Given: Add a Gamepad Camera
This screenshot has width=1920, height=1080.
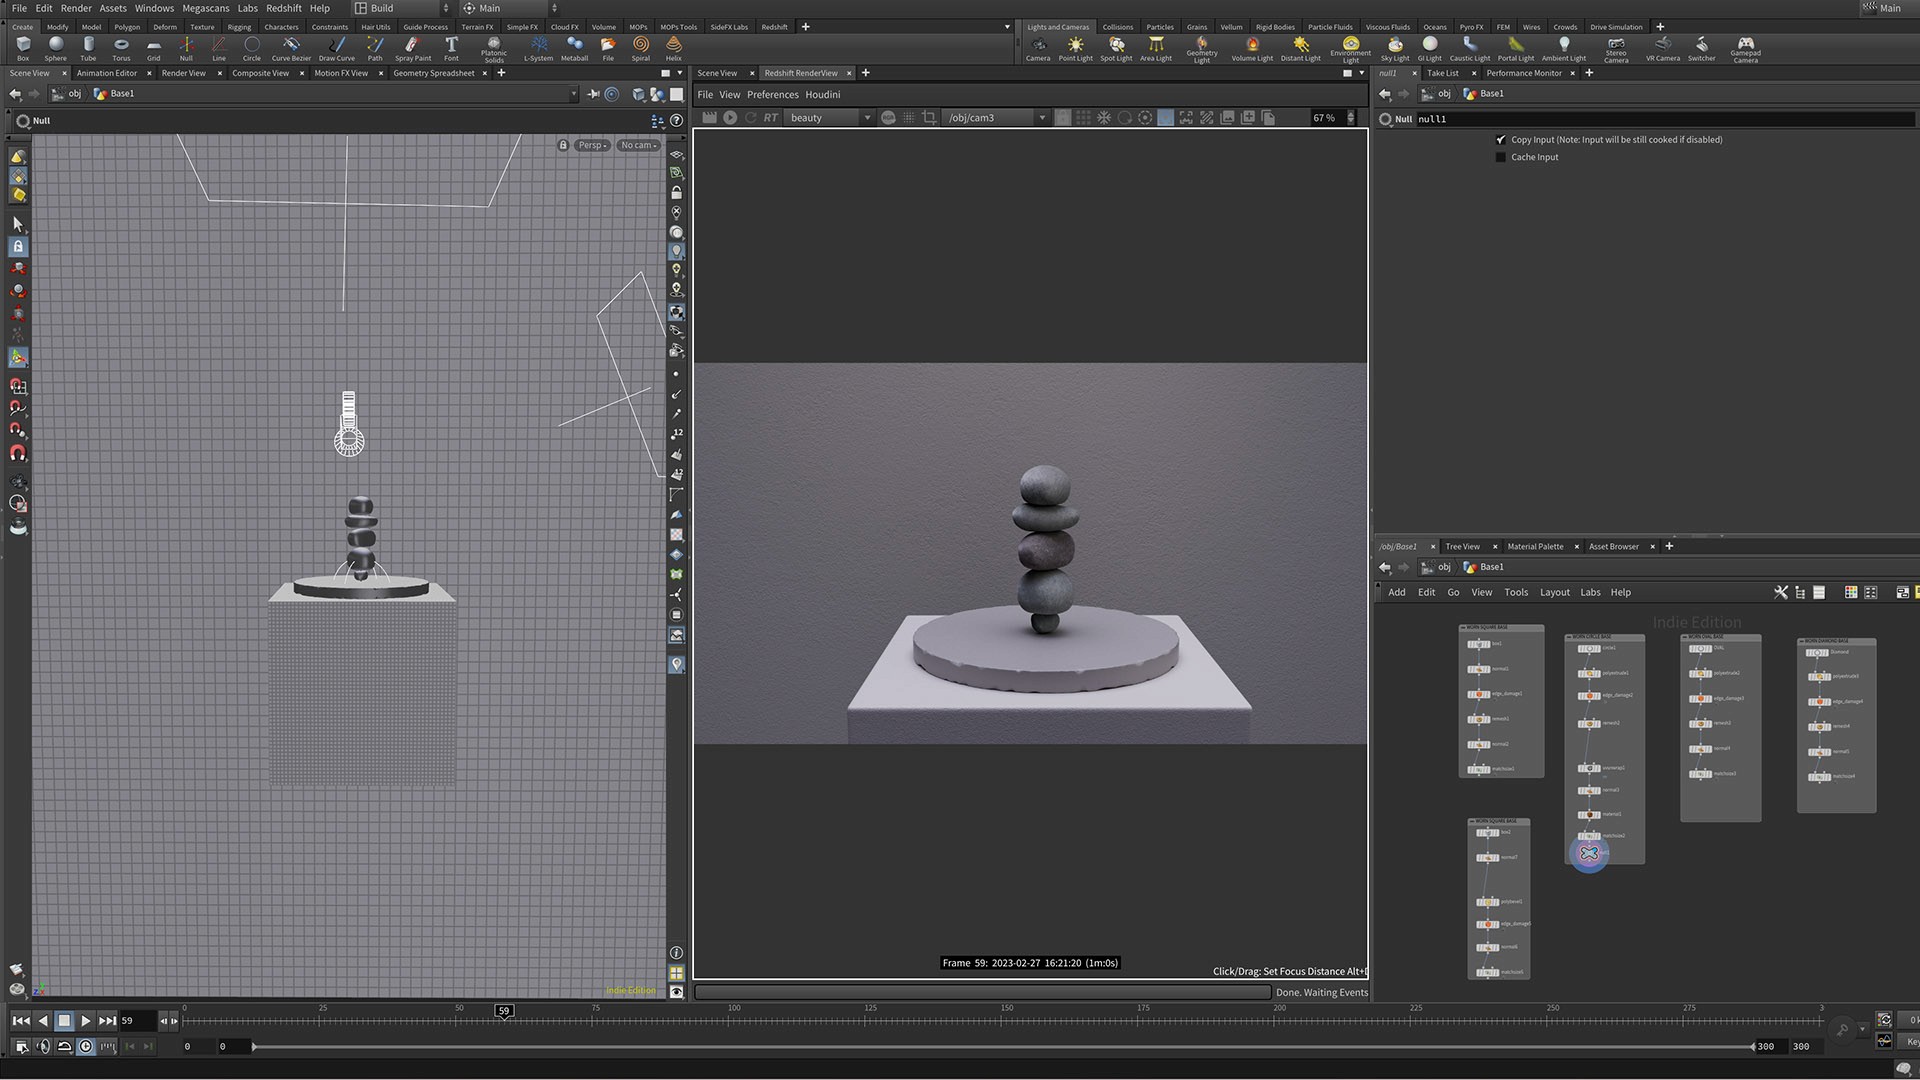Looking at the screenshot, I should [1746, 49].
